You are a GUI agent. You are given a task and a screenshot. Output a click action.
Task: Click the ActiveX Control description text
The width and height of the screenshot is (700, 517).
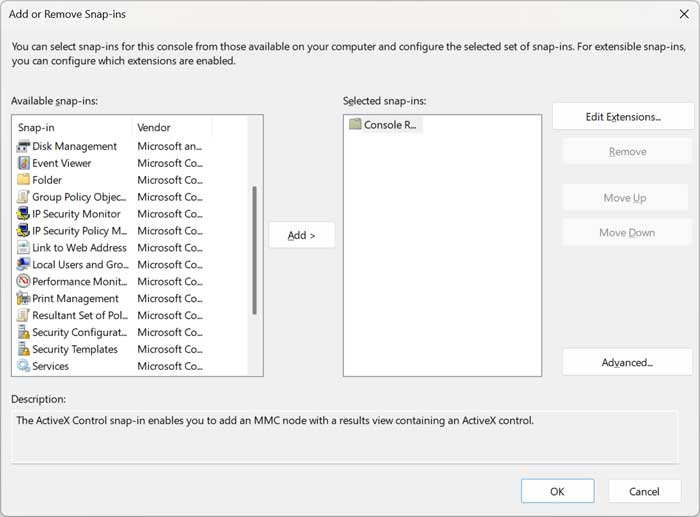pos(275,421)
